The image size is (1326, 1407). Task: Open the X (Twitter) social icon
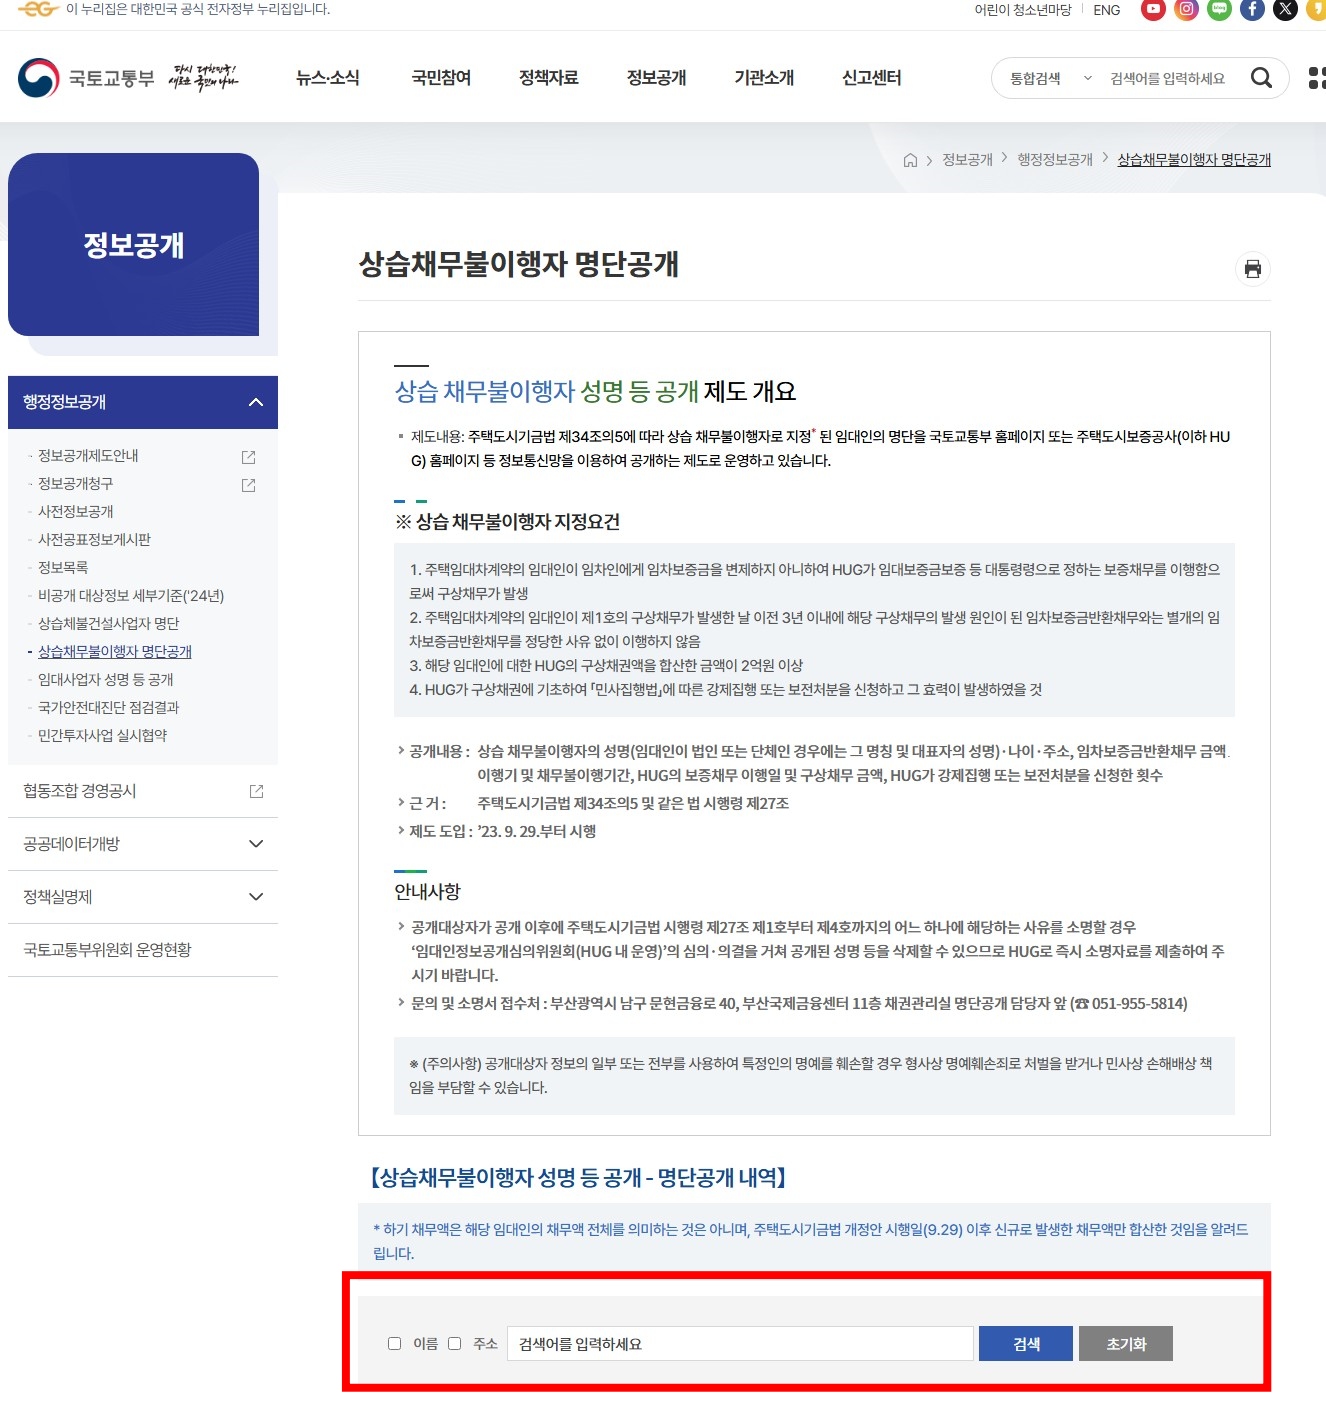click(x=1285, y=9)
